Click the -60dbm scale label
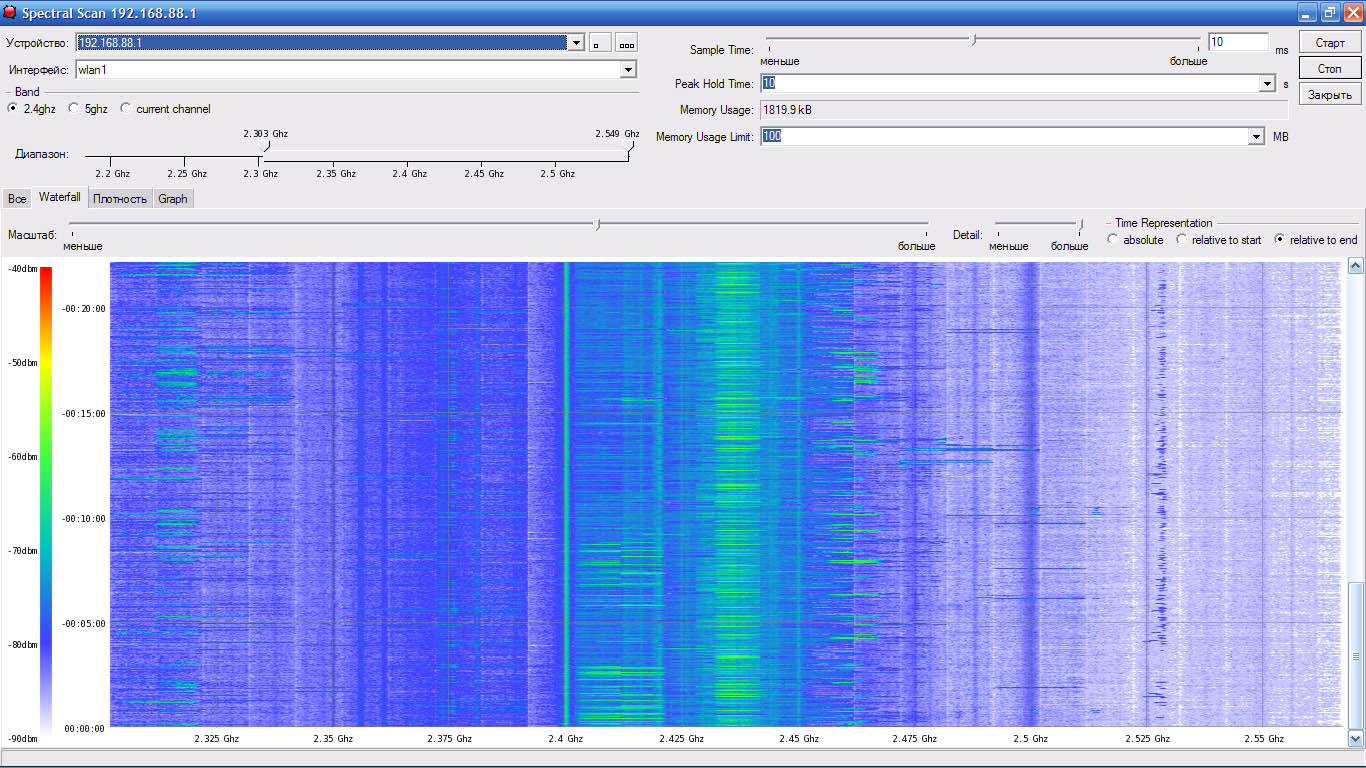The height and width of the screenshot is (768, 1366). [x=21, y=456]
